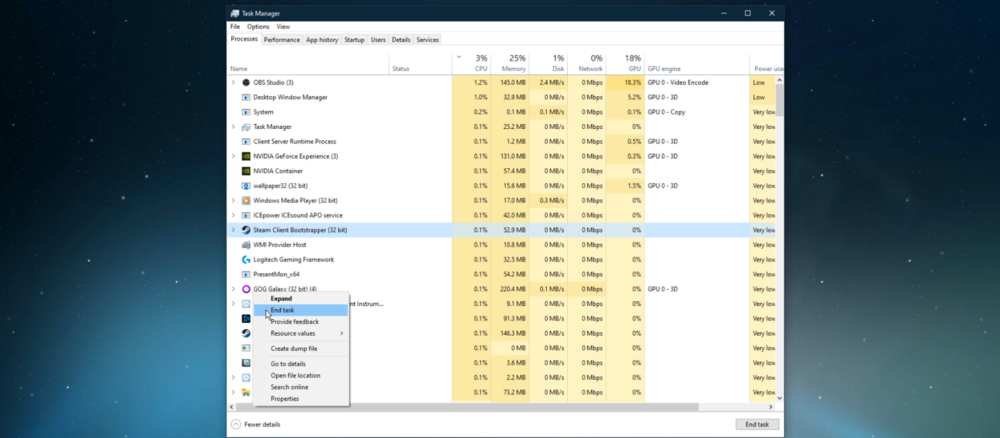Expand the Windows Media Player process group
Image resolution: width=1000 pixels, height=438 pixels.
[x=234, y=200]
